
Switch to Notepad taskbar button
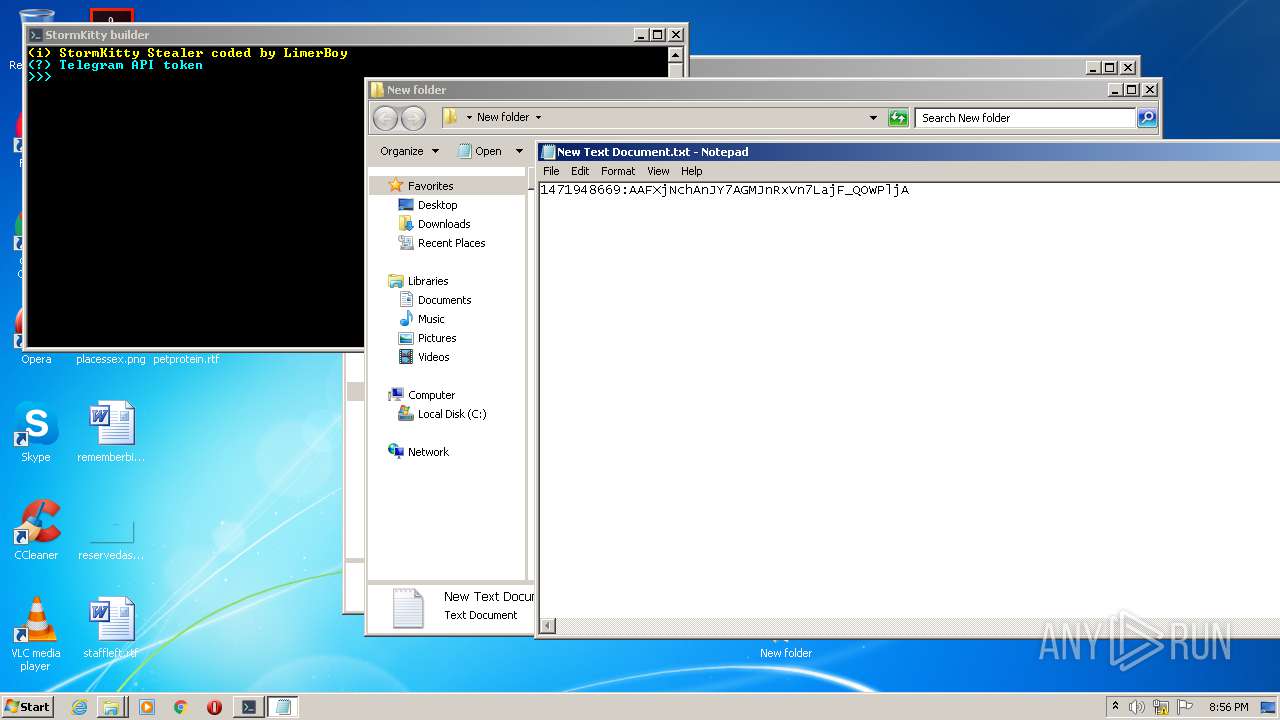tap(283, 707)
